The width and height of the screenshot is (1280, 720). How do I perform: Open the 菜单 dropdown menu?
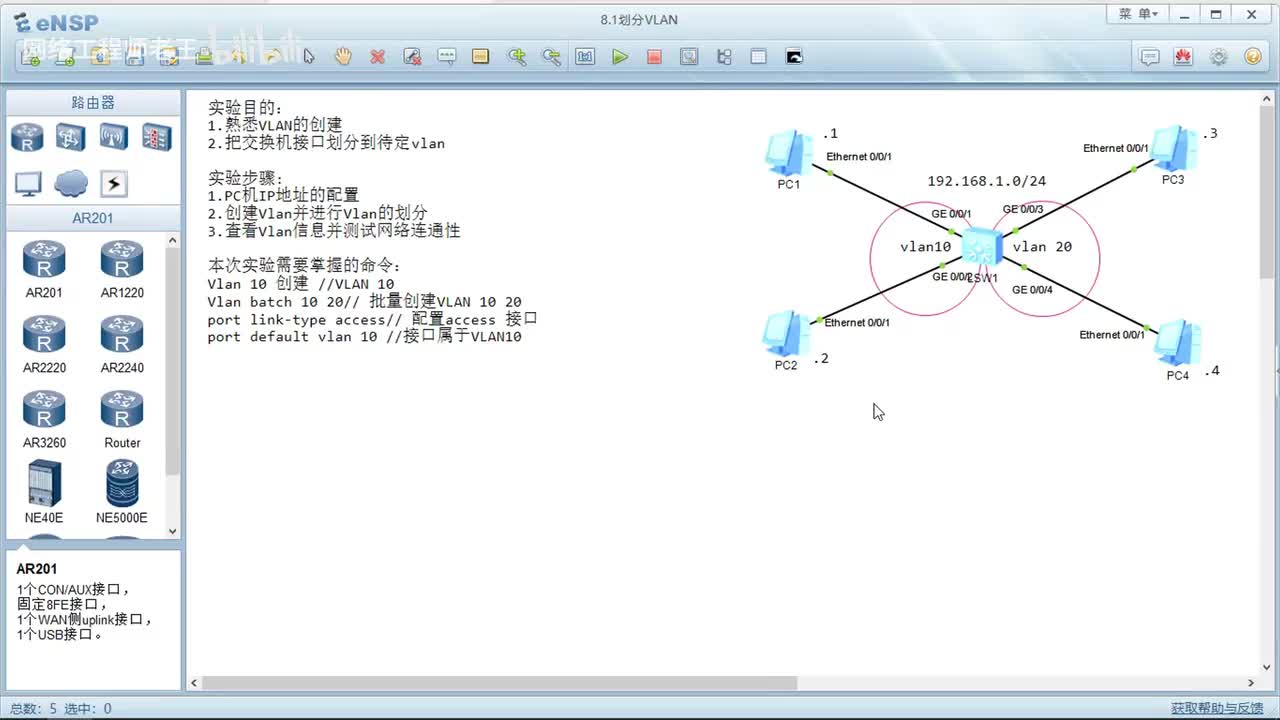1138,14
